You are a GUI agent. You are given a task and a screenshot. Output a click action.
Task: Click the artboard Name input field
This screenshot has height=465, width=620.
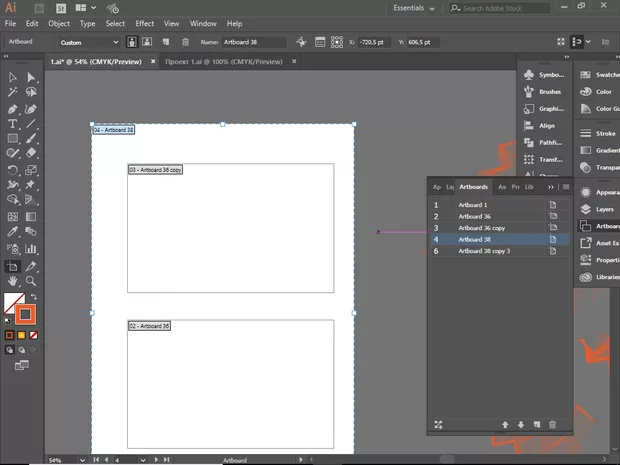[254, 42]
